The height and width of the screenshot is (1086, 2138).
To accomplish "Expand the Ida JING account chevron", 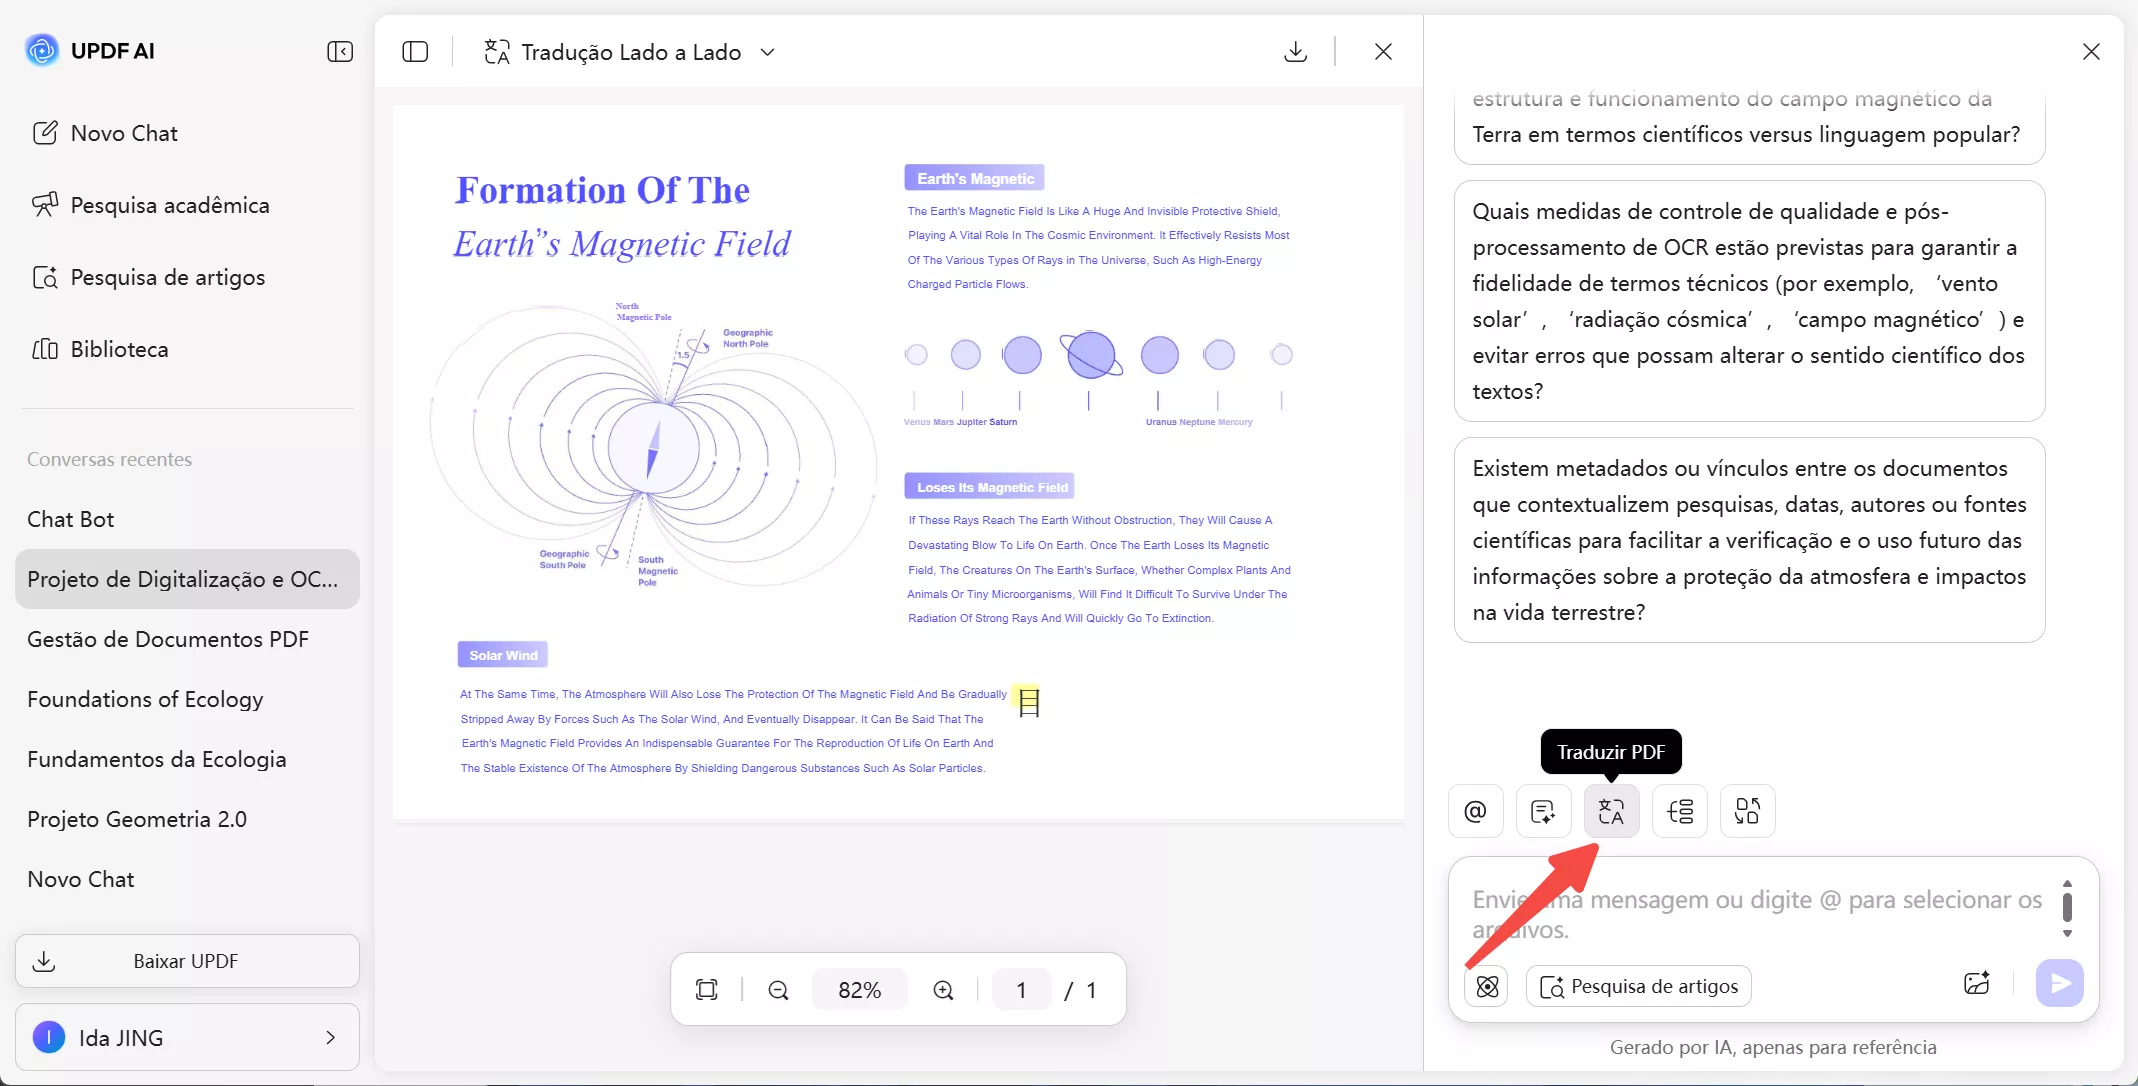I will click(x=330, y=1038).
